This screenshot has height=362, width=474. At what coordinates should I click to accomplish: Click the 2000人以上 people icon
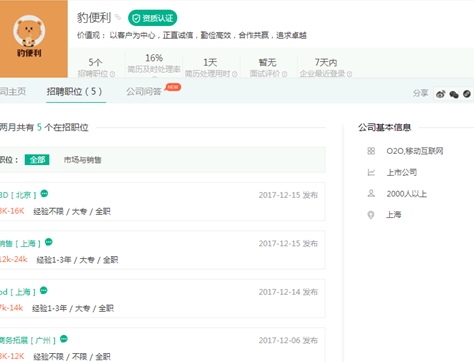(371, 193)
